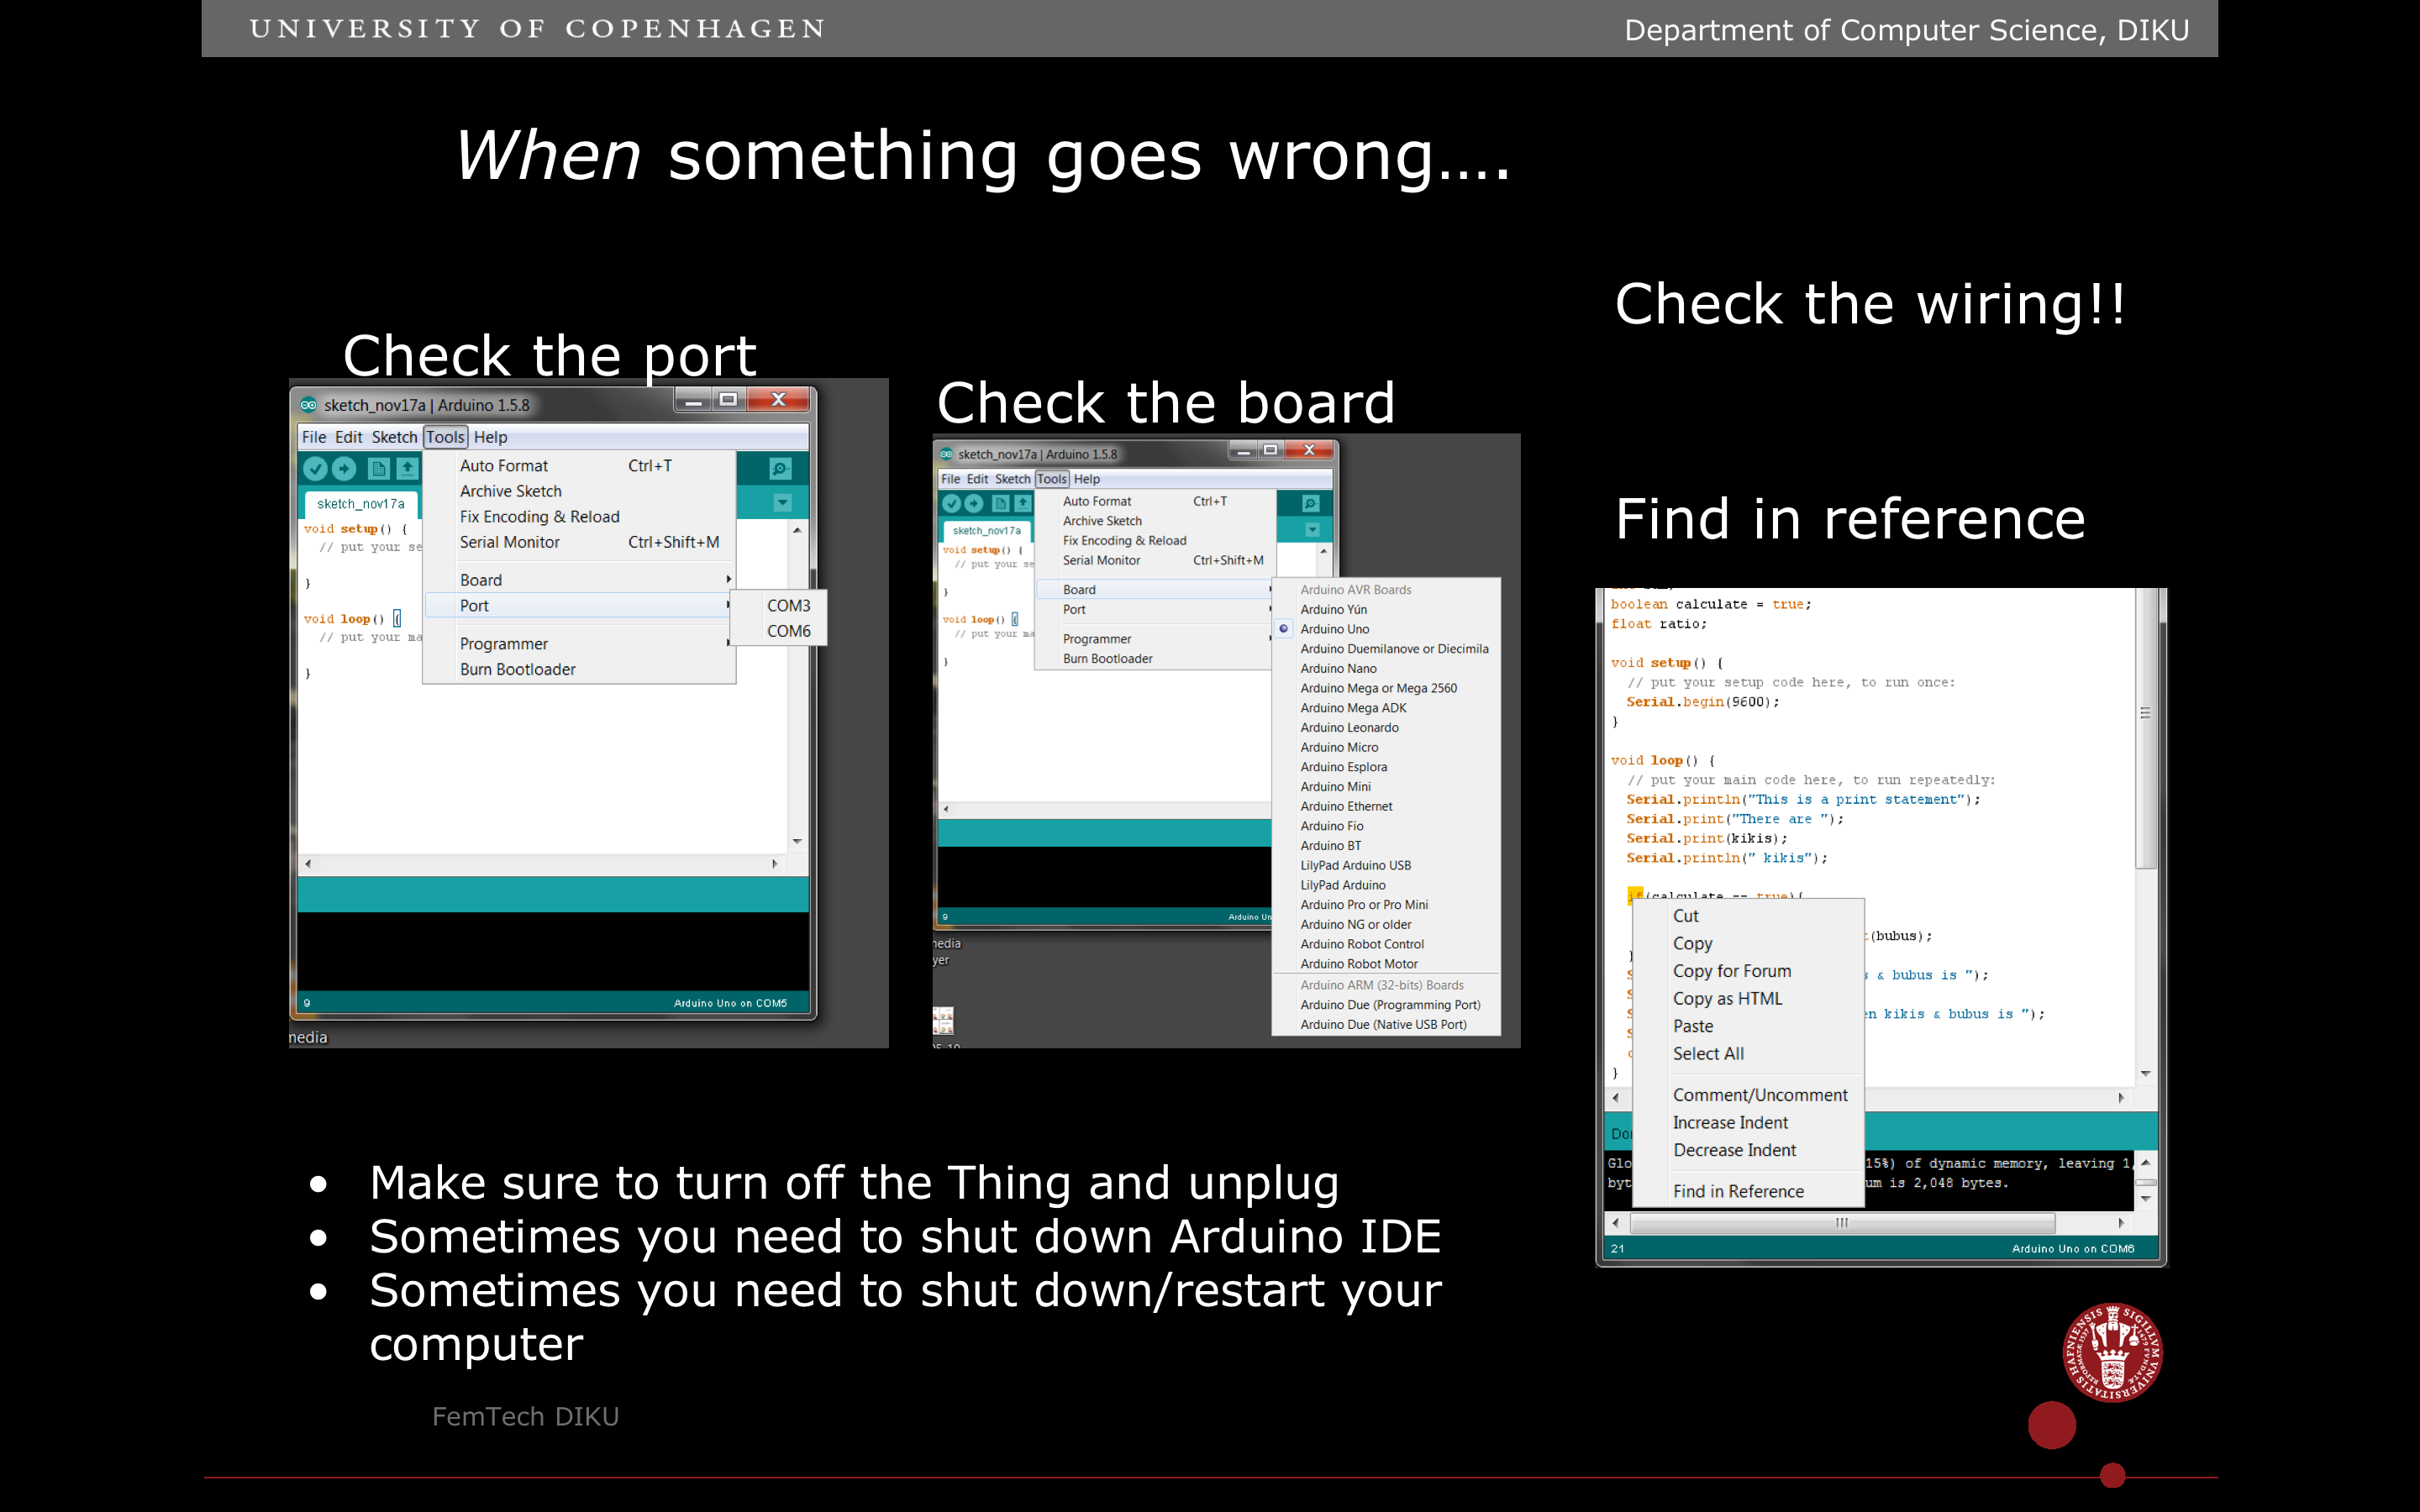2420x1512 pixels.
Task: Select Arduino Uno radio option in board list
Action: [1283, 629]
